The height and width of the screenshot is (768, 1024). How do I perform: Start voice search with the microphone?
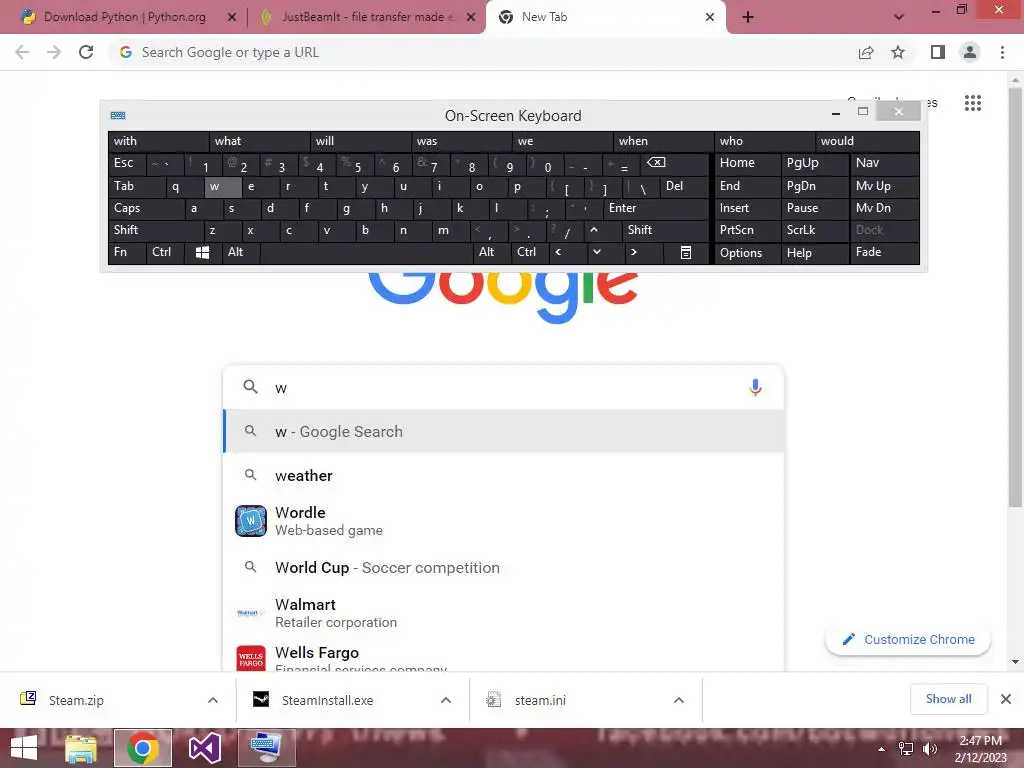click(755, 387)
